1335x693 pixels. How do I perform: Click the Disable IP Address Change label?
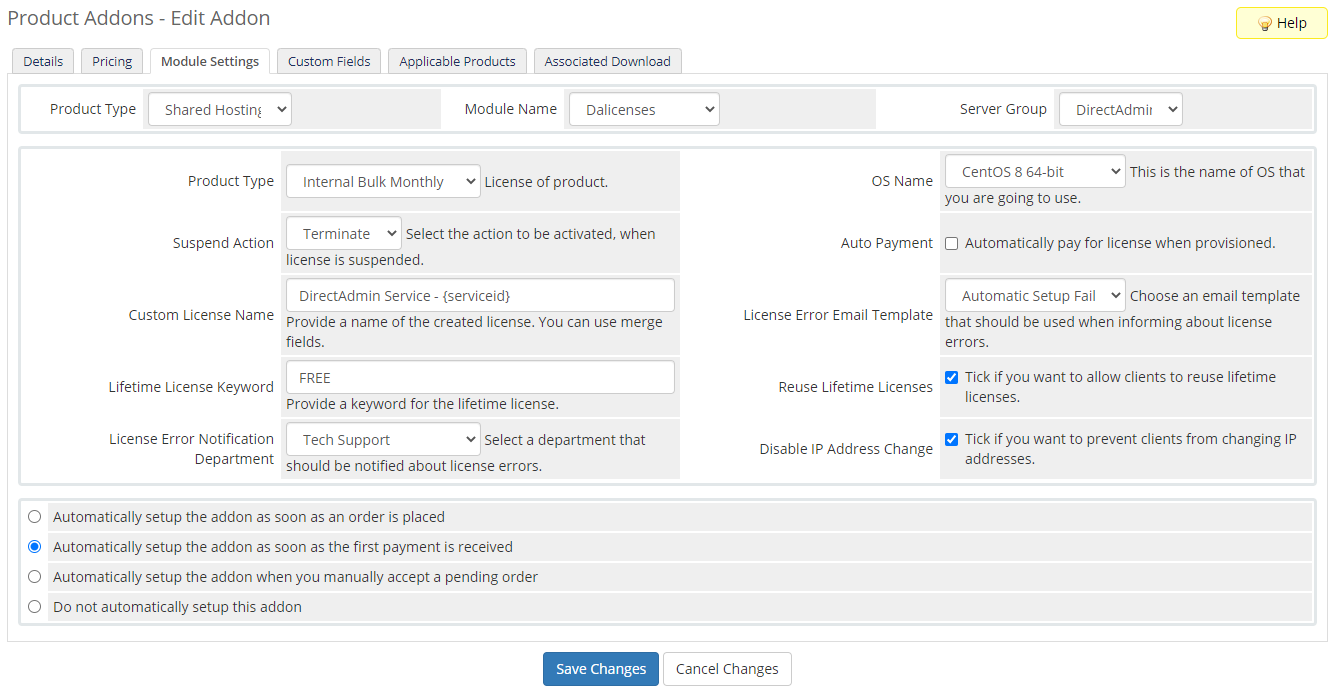pyautogui.click(x=846, y=449)
